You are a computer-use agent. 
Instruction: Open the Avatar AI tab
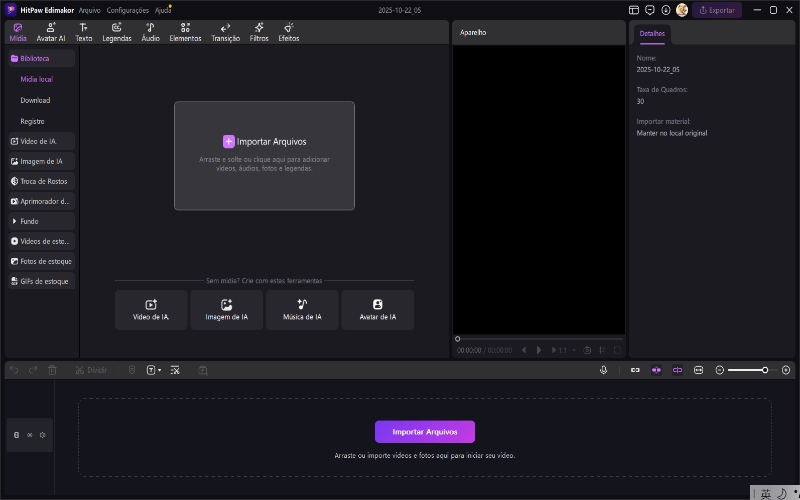(51, 32)
